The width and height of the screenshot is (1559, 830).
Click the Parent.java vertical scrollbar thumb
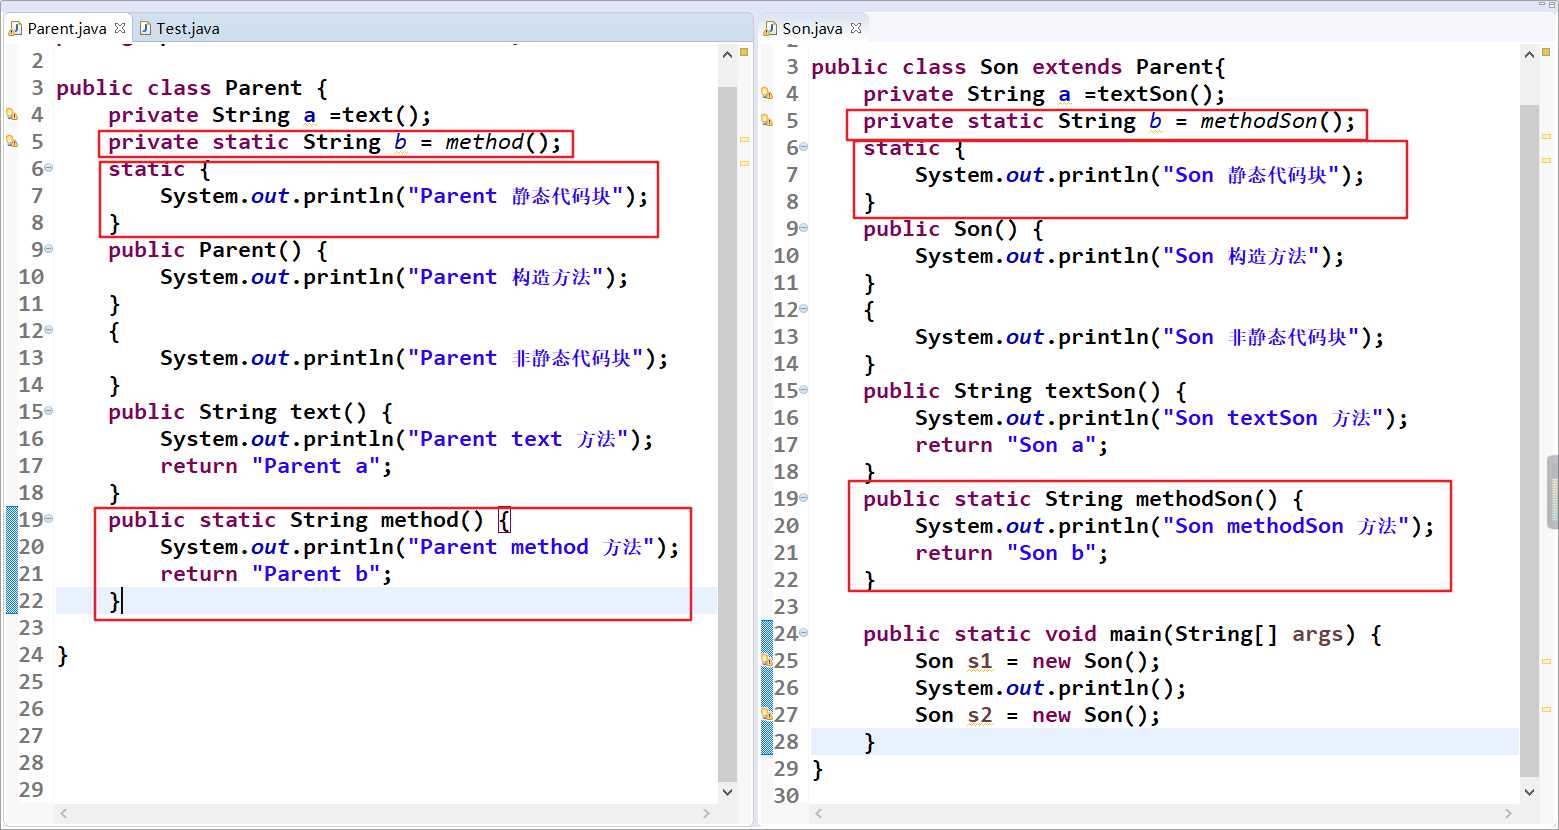click(x=727, y=433)
